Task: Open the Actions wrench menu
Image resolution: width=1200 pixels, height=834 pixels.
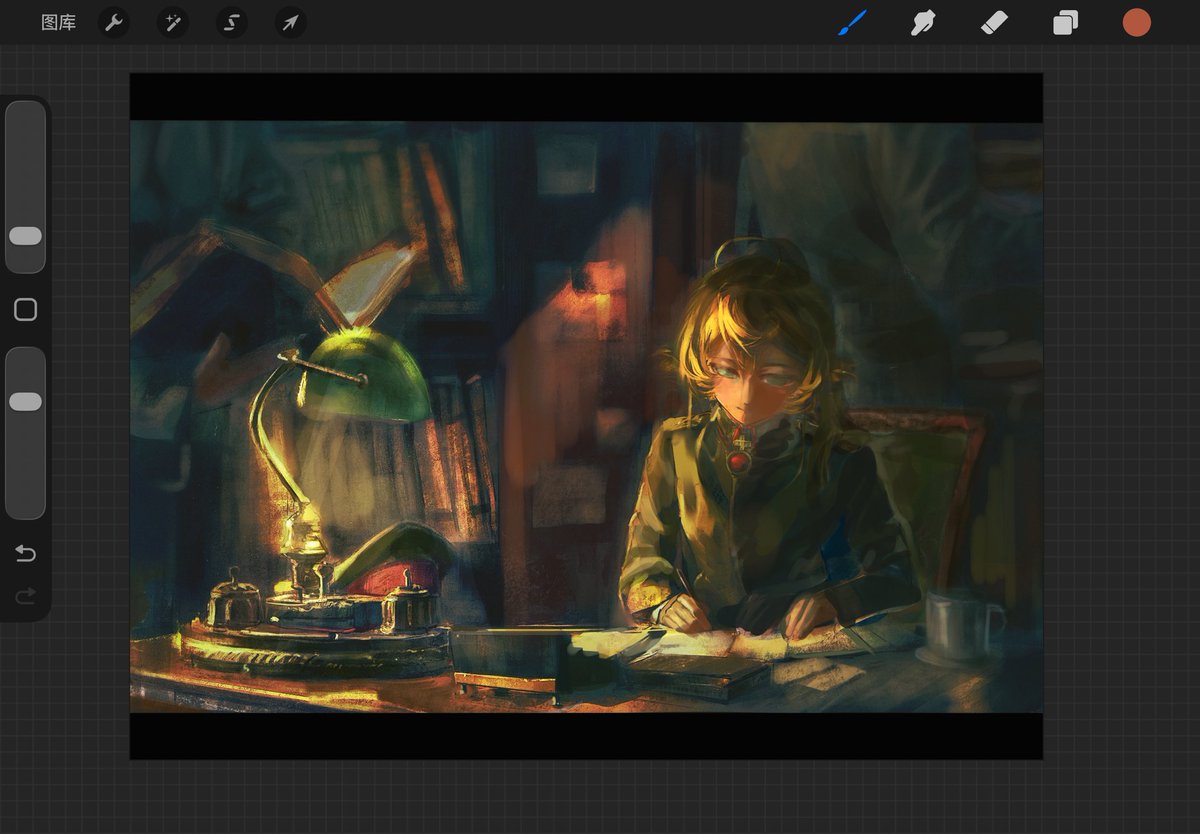Action: [x=114, y=22]
